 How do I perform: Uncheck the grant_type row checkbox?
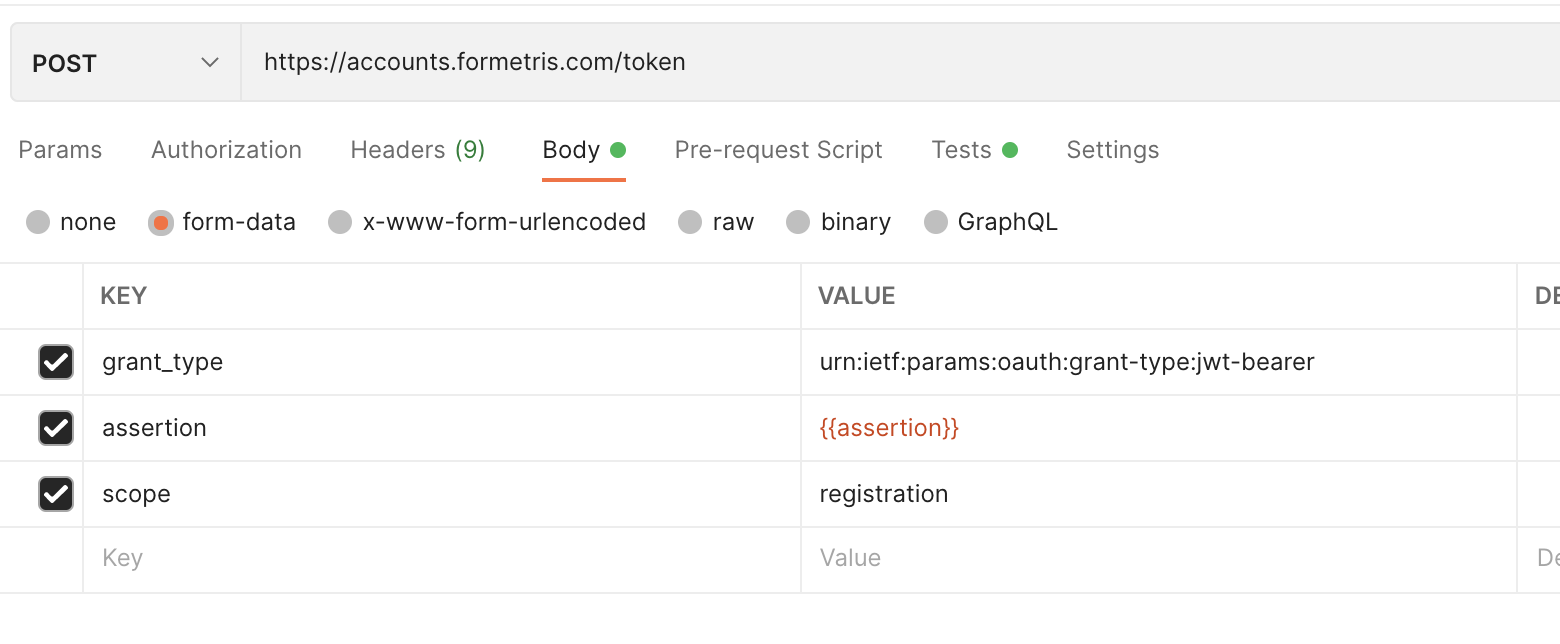point(56,362)
